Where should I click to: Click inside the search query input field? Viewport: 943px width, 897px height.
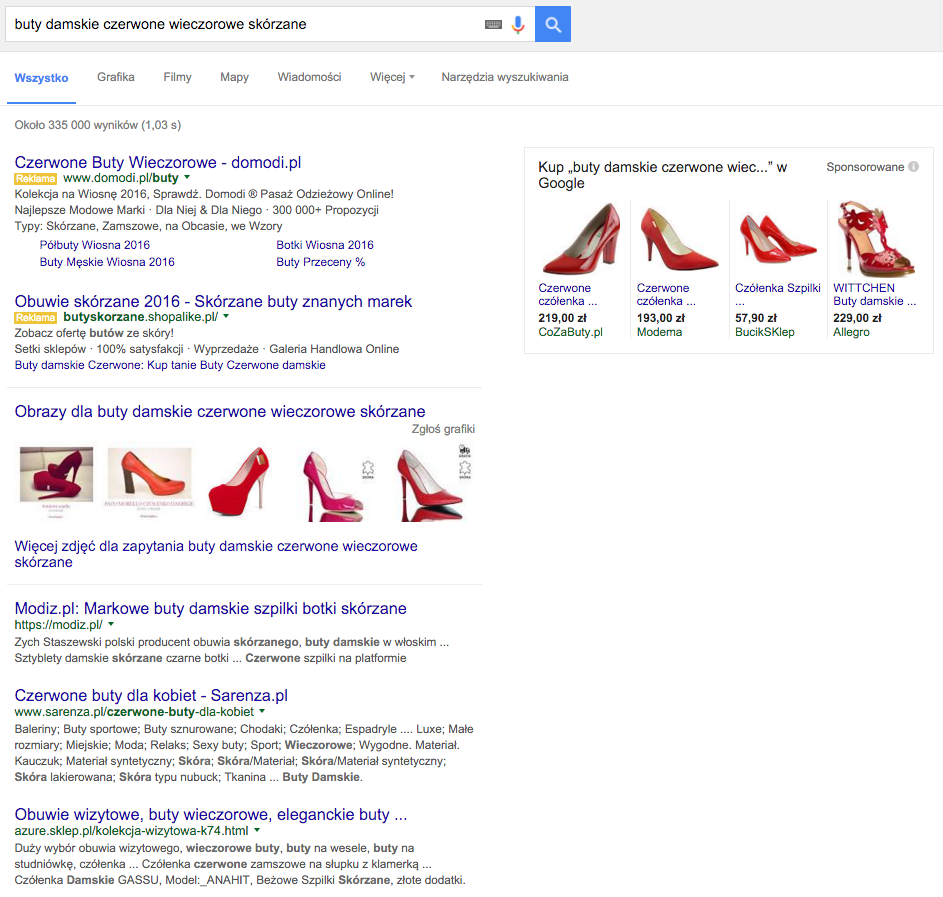(x=240, y=24)
